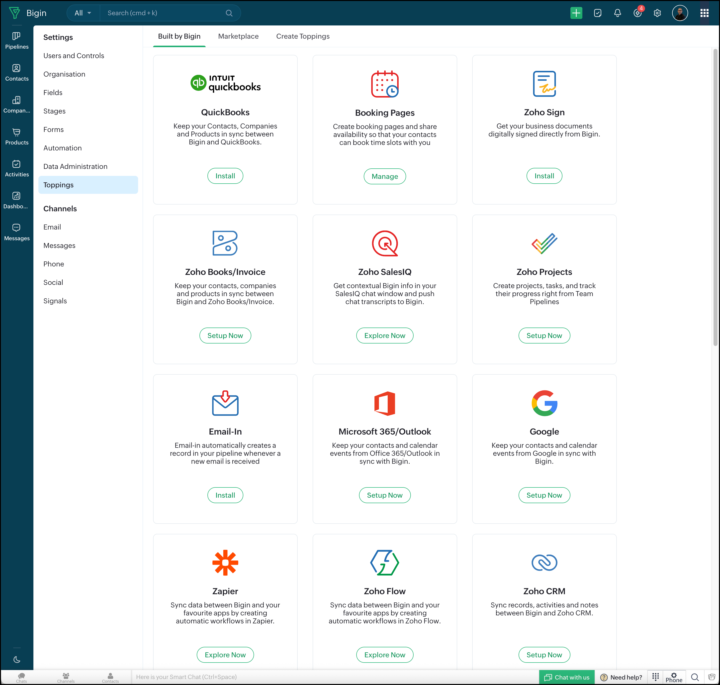The width and height of the screenshot is (720, 685).
Task: Click Setup Now for Zoho Books/Invoice
Action: [225, 336]
